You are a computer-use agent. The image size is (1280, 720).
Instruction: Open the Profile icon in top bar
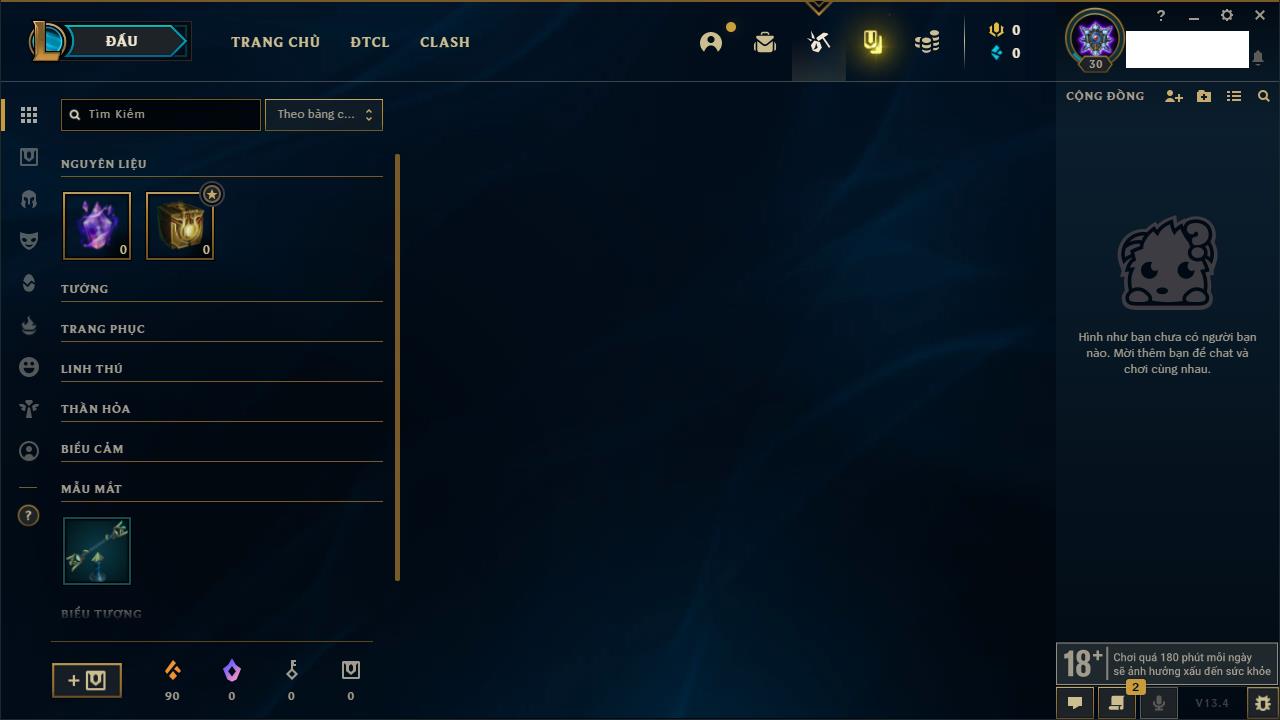(711, 42)
